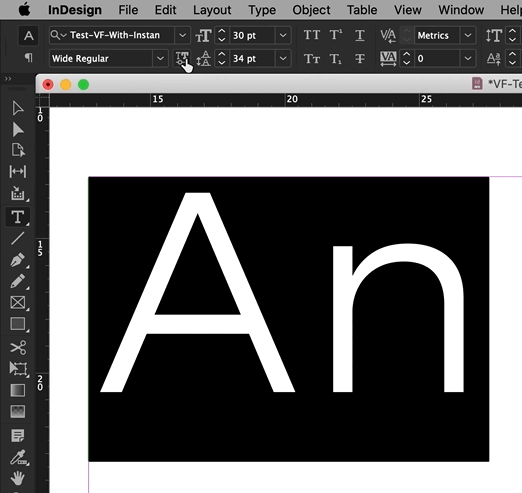Open the Metrics kerning dropdown
This screenshot has height=493, width=522.
(468, 35)
